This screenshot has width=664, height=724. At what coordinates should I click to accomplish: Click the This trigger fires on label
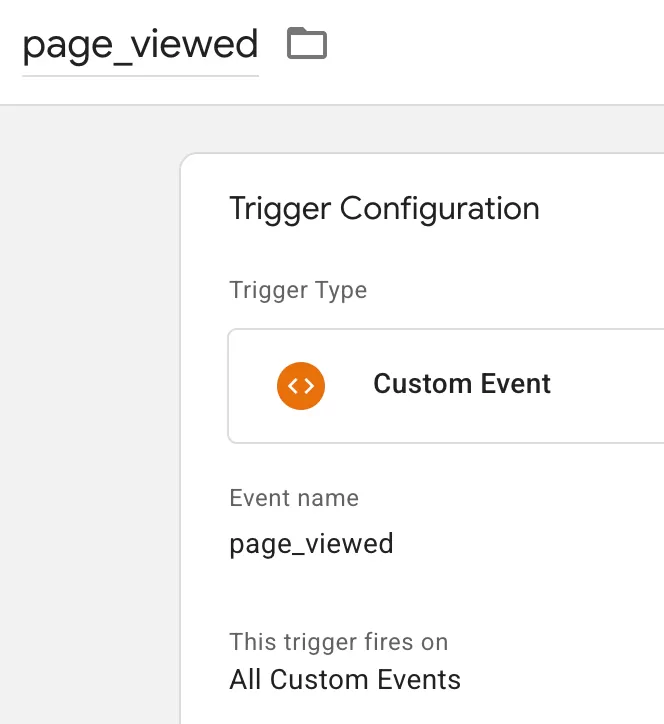(x=338, y=642)
